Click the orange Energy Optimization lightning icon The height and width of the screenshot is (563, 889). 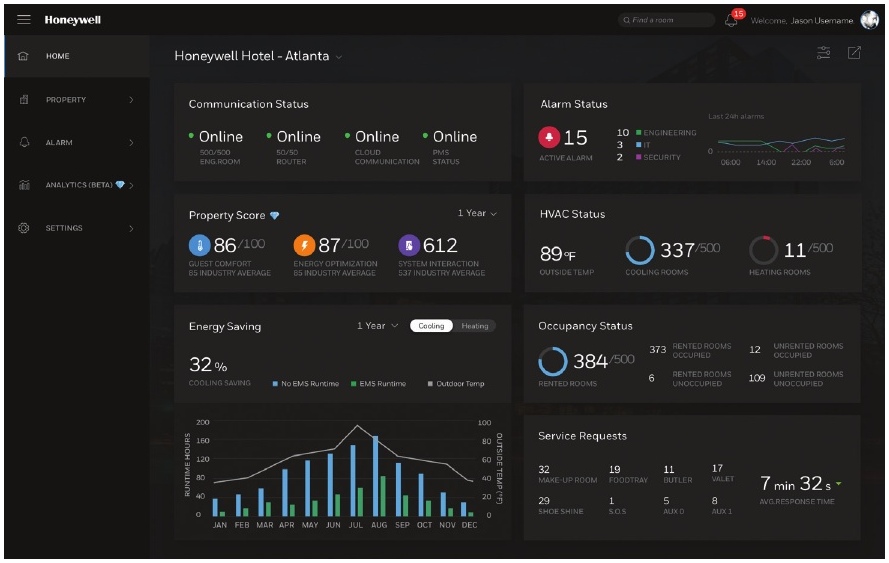tap(304, 245)
